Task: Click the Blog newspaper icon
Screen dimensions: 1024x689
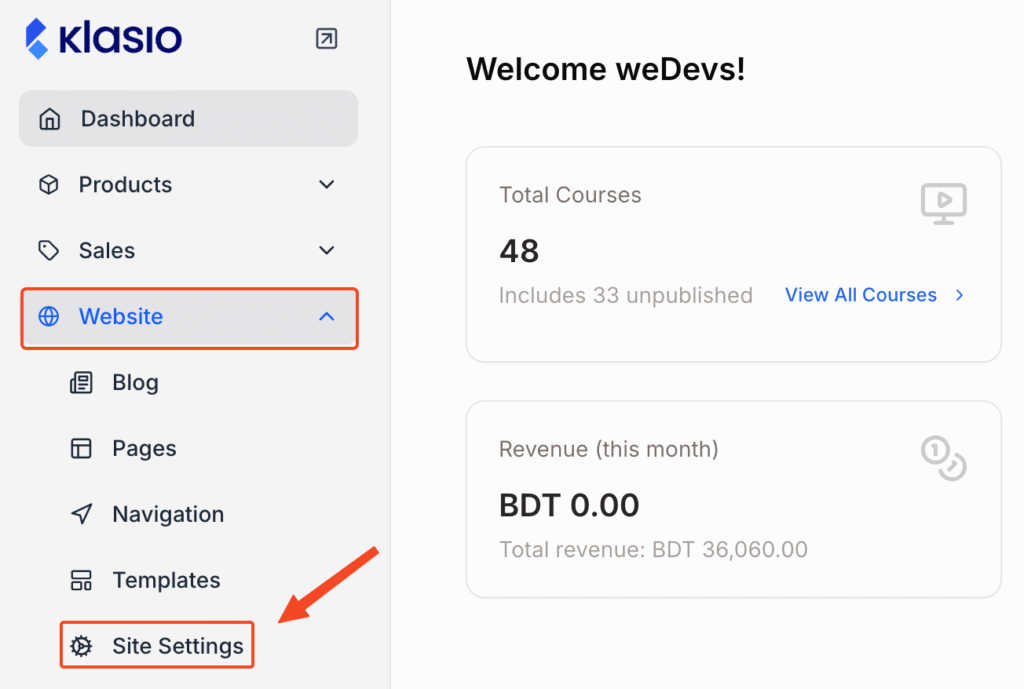Action: (x=81, y=383)
